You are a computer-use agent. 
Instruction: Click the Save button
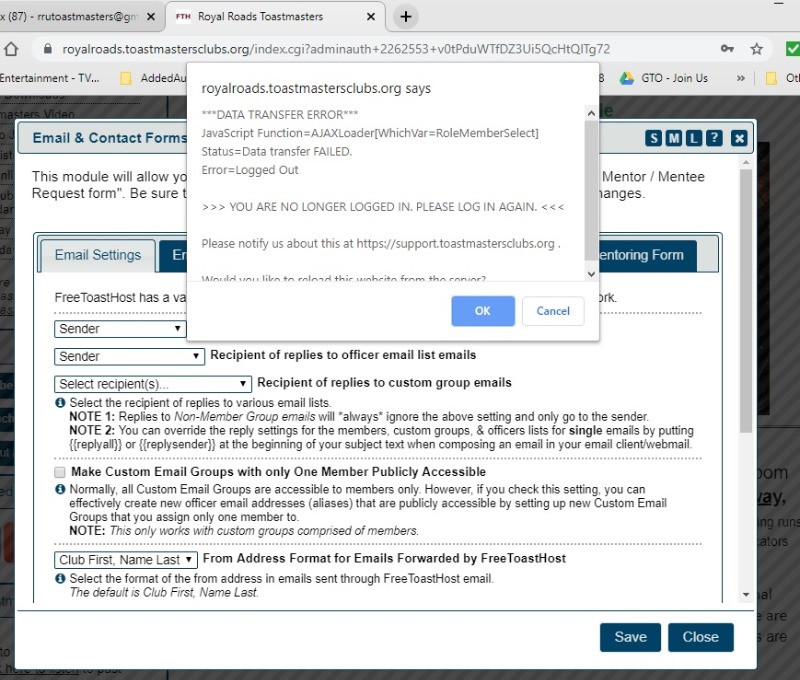[x=630, y=637]
